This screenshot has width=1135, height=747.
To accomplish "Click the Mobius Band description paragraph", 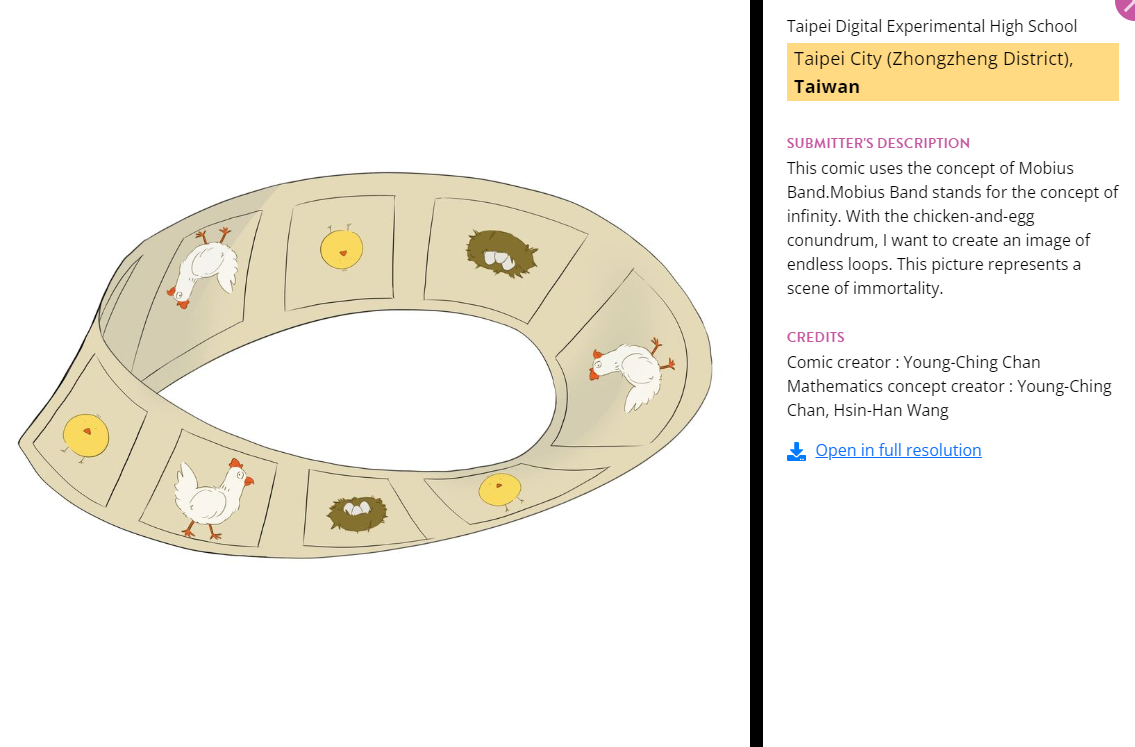I will coord(952,228).
